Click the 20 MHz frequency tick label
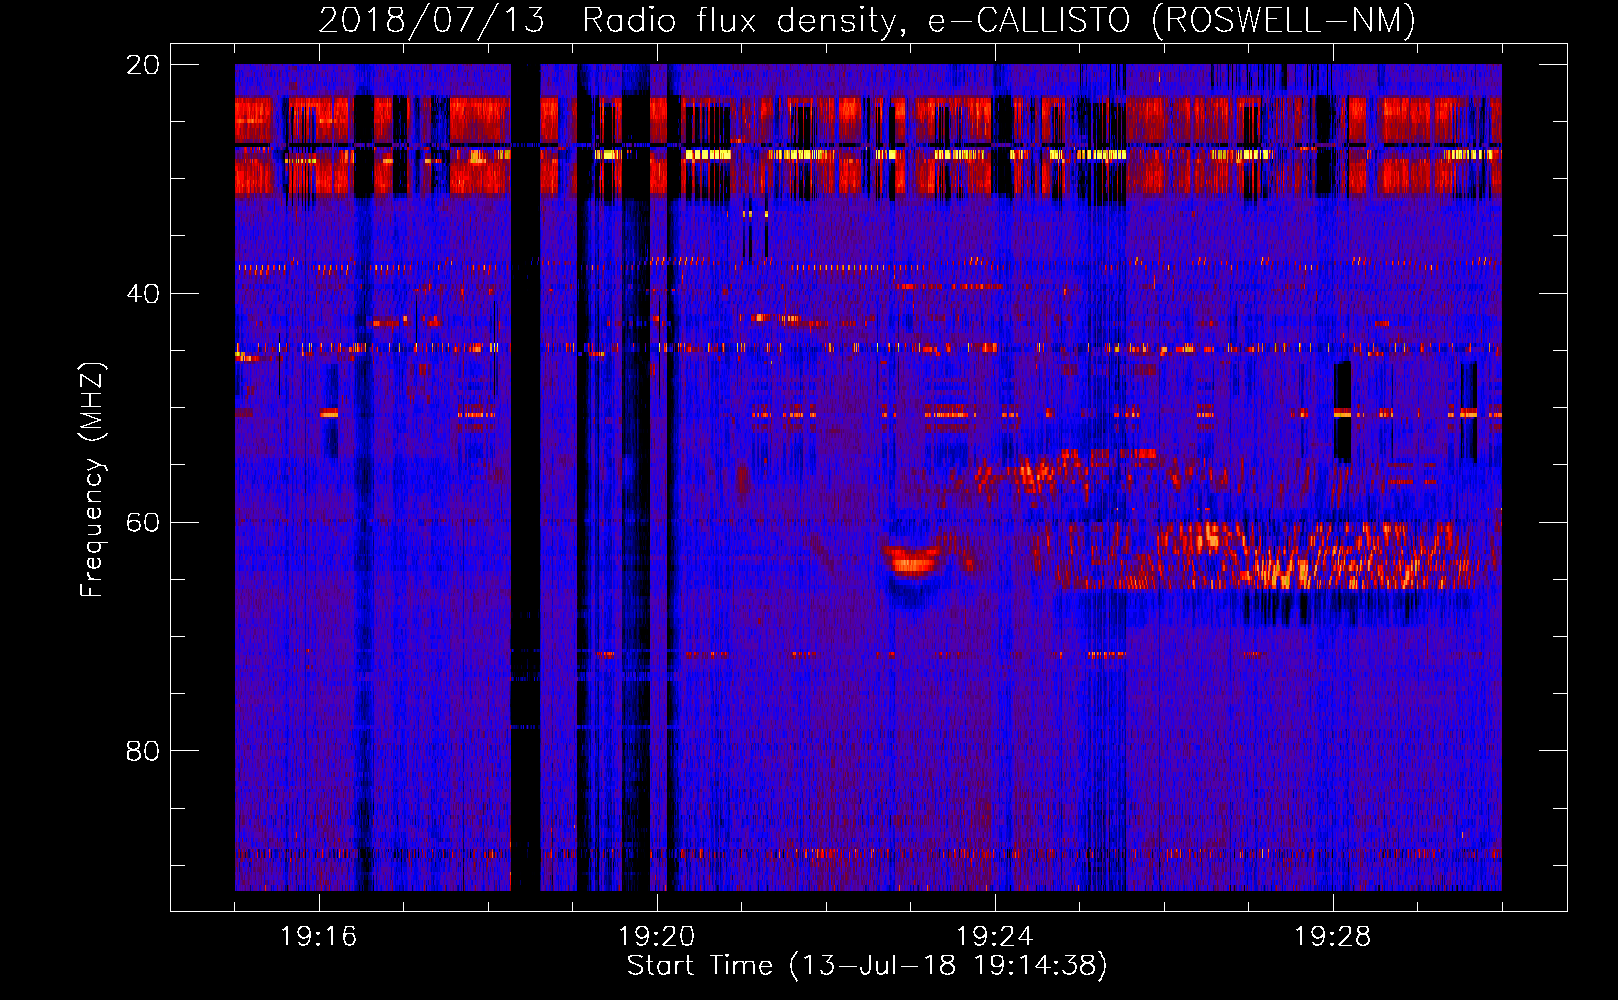 click(142, 65)
